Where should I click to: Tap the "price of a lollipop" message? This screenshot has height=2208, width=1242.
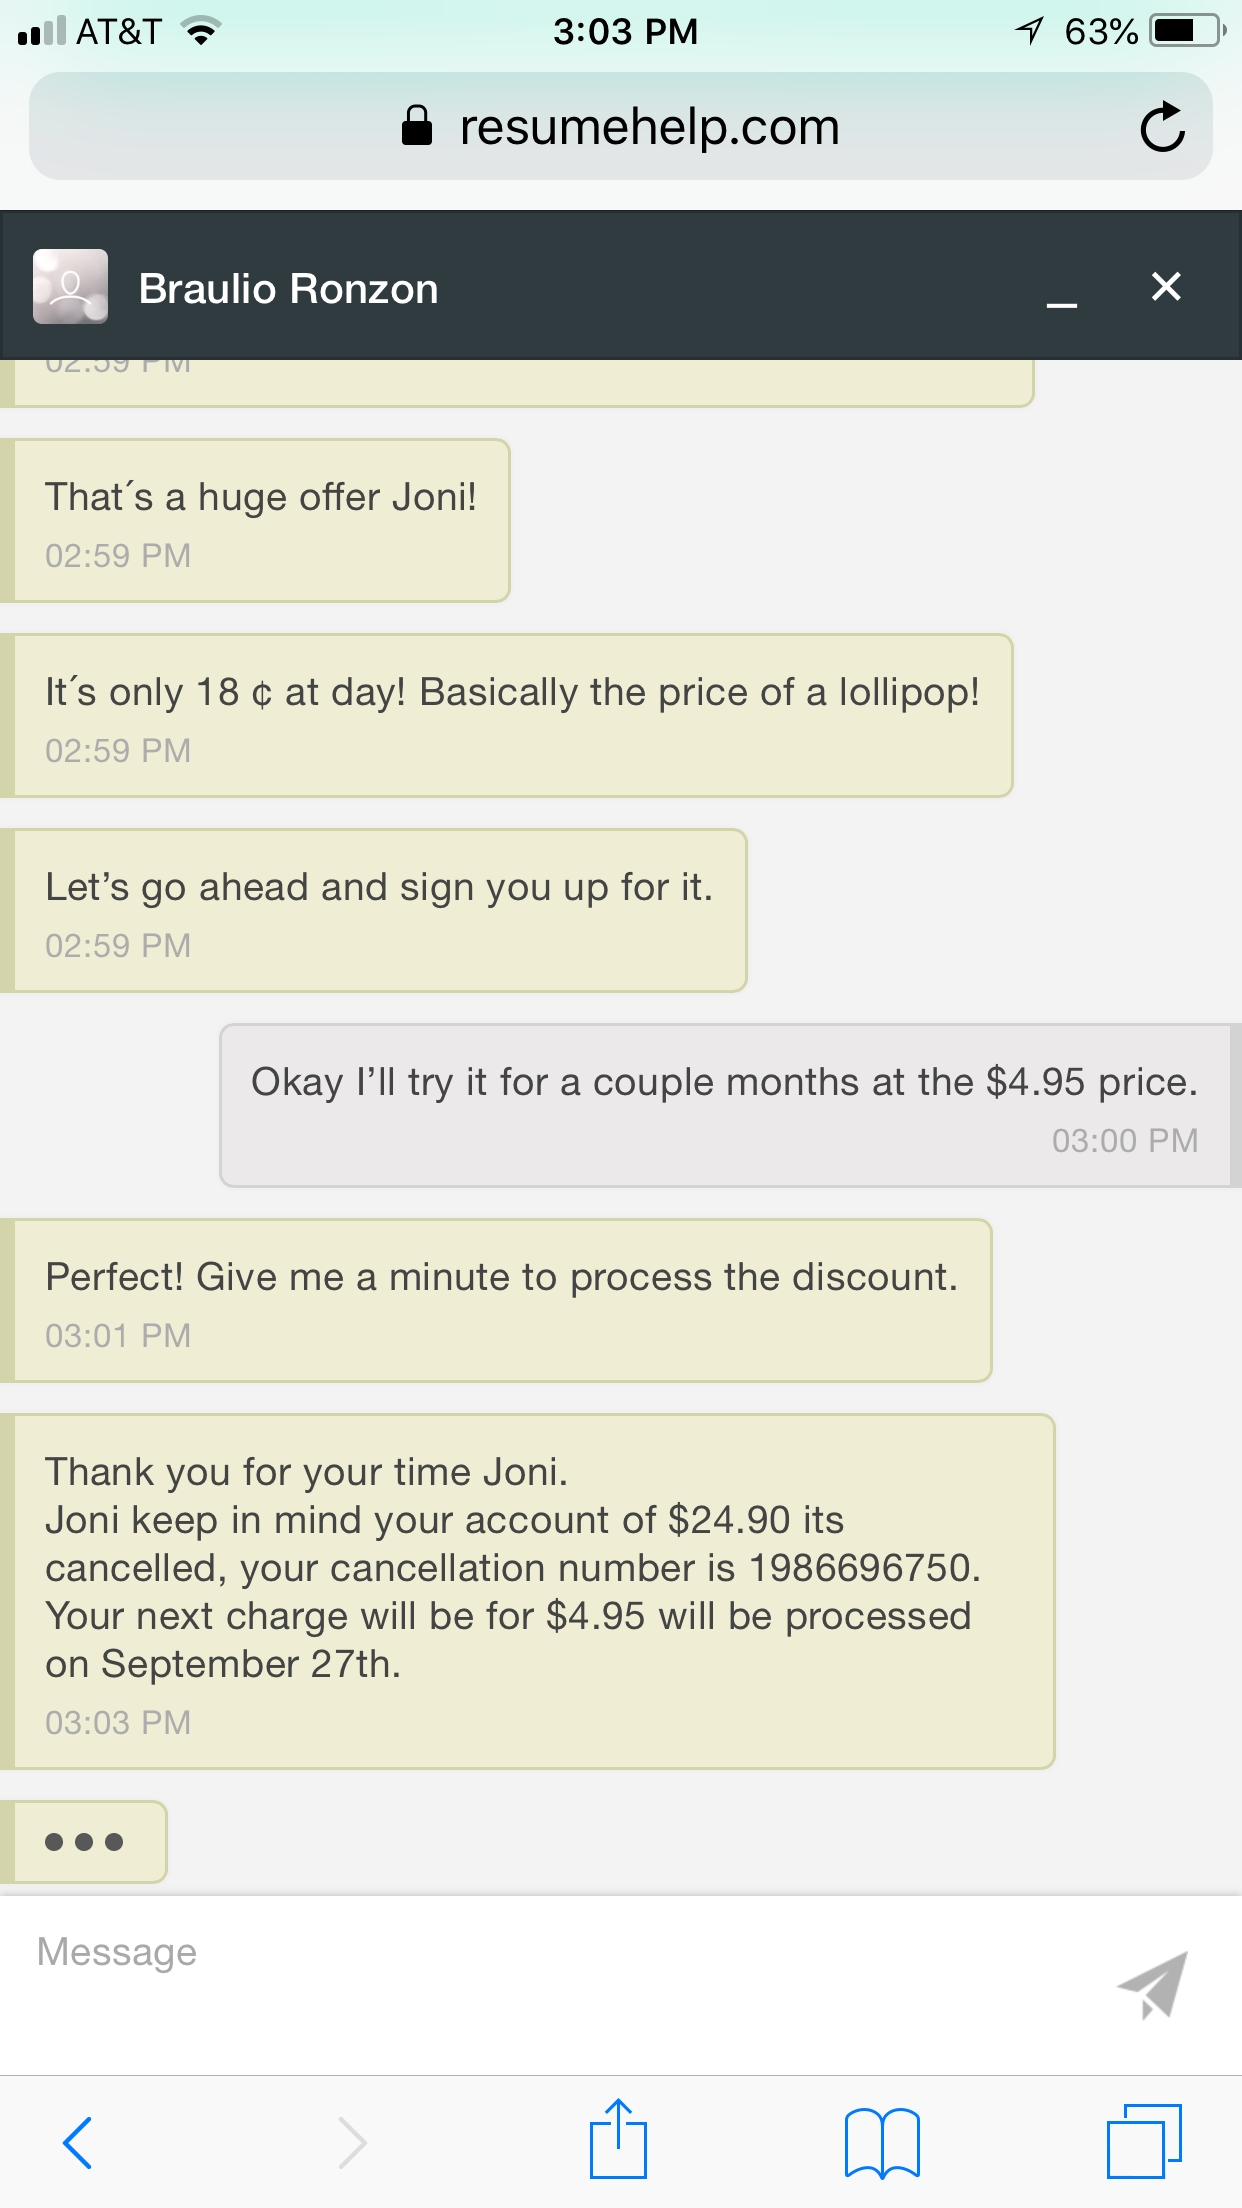[x=512, y=714]
